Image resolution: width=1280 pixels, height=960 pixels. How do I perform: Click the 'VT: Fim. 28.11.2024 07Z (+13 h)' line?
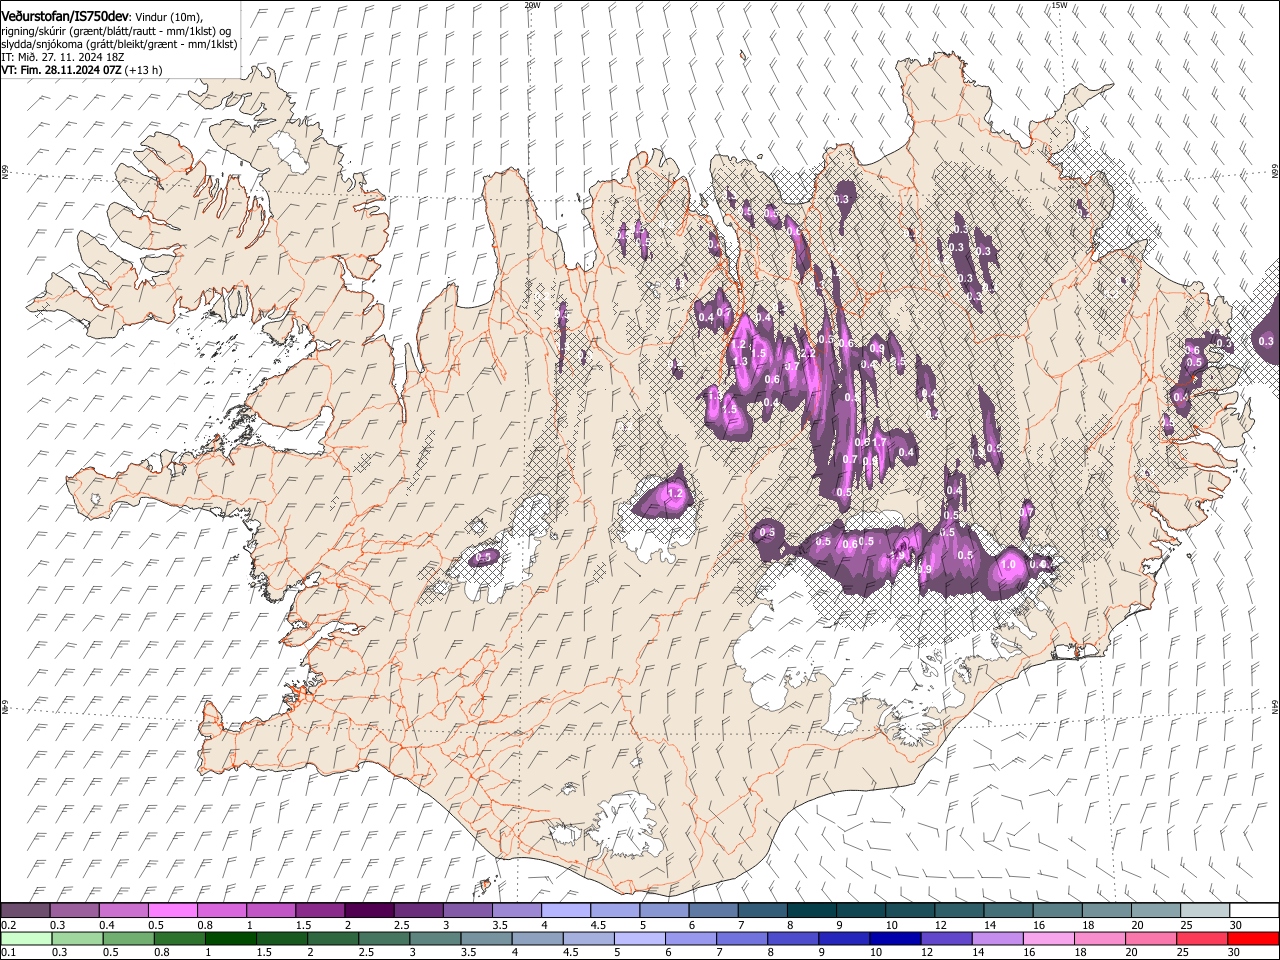[82, 70]
